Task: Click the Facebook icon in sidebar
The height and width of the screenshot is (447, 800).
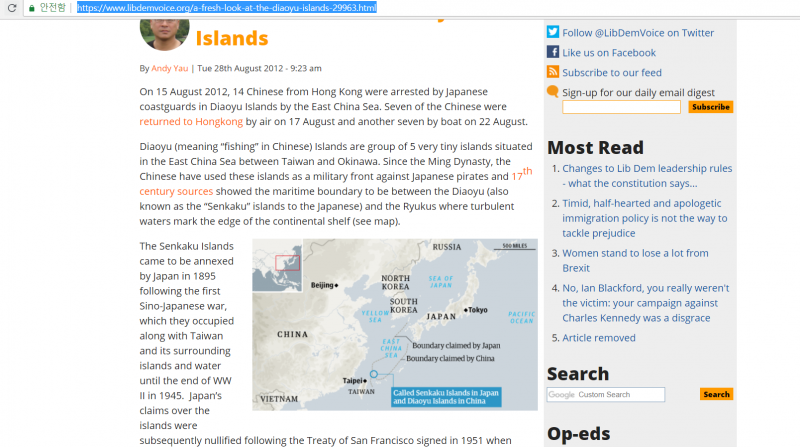Action: tap(553, 52)
